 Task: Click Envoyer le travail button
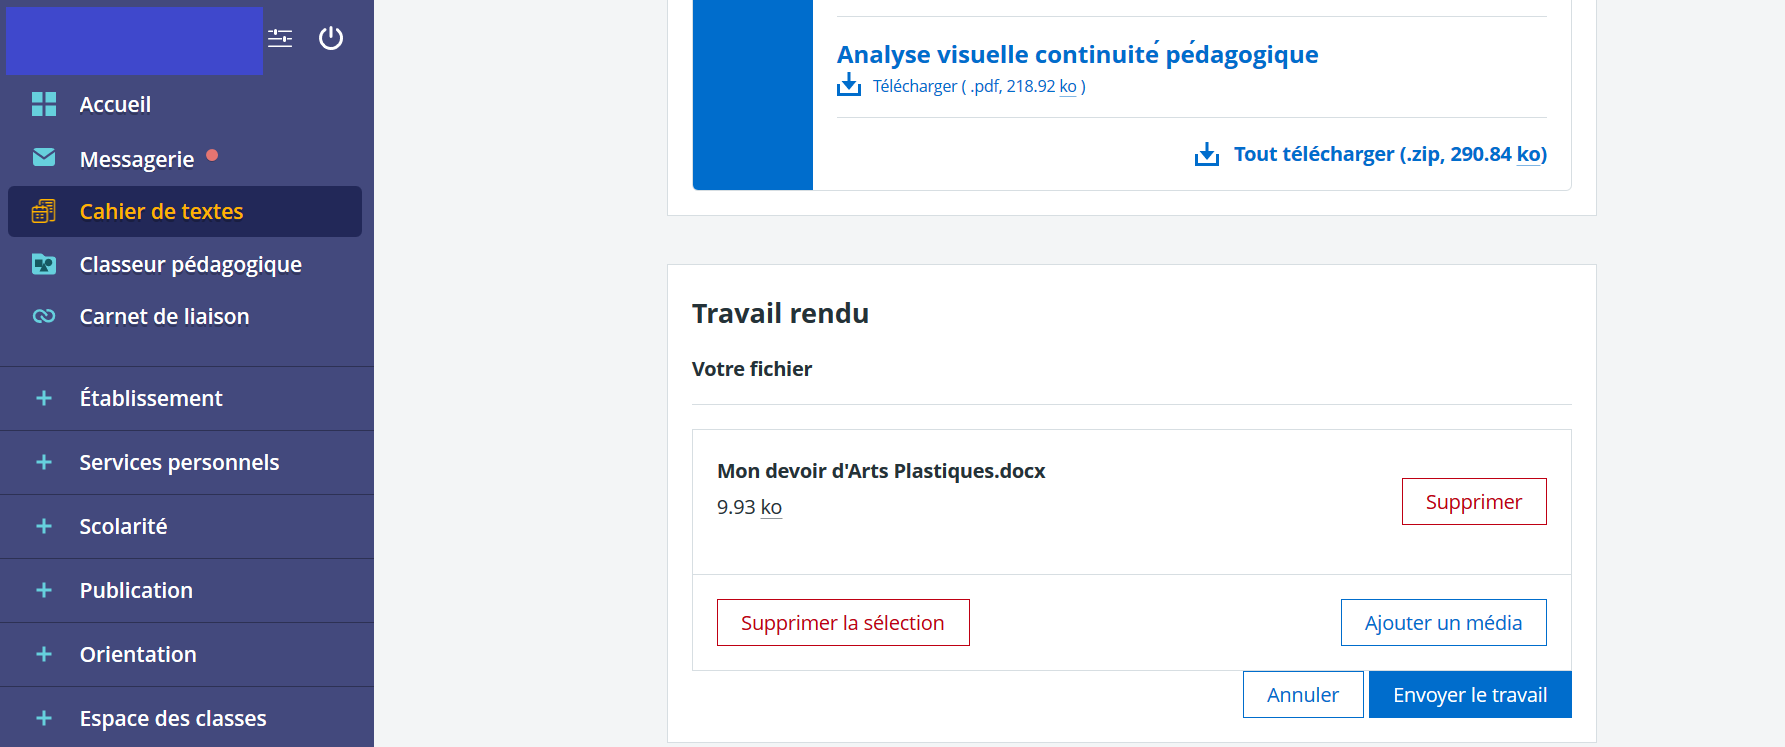click(x=1470, y=694)
